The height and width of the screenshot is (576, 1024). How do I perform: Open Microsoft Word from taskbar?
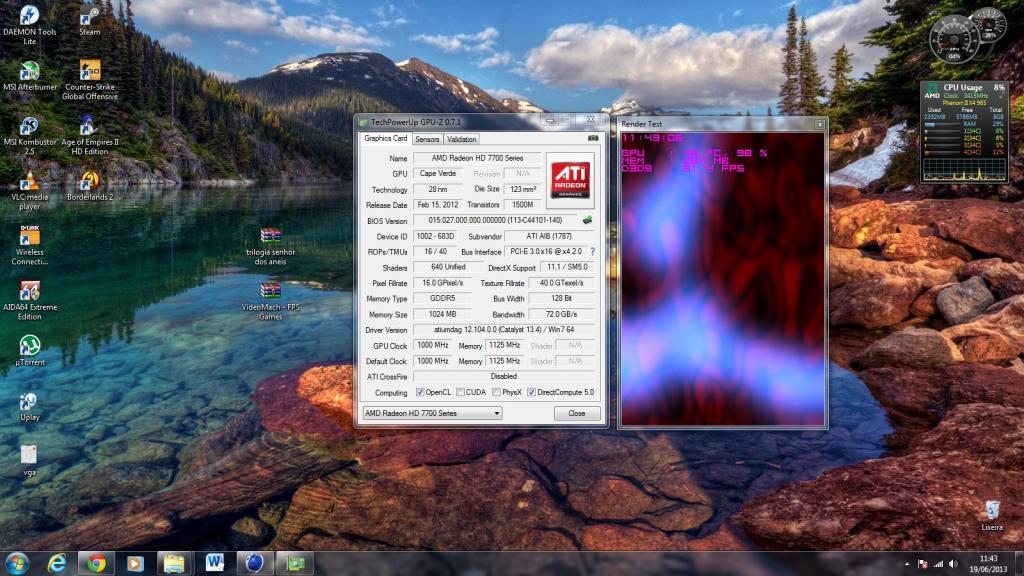click(x=214, y=563)
